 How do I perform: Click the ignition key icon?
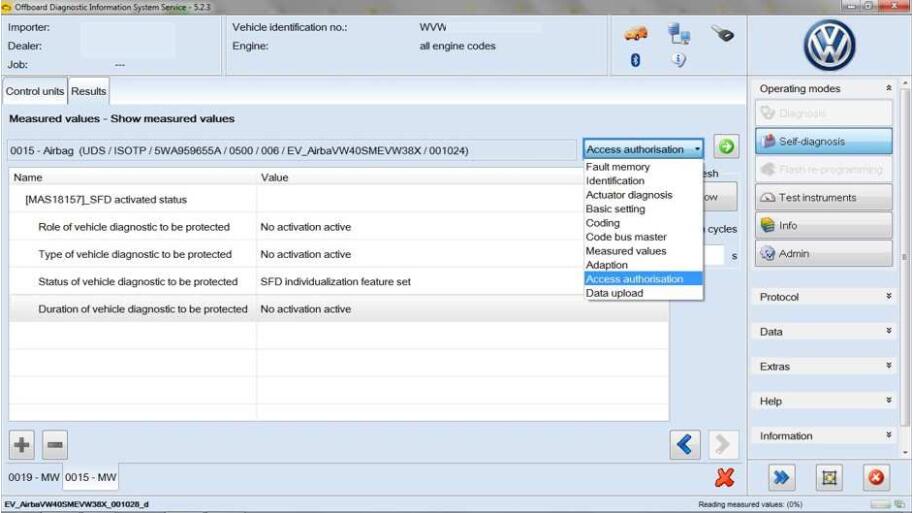[x=723, y=34]
